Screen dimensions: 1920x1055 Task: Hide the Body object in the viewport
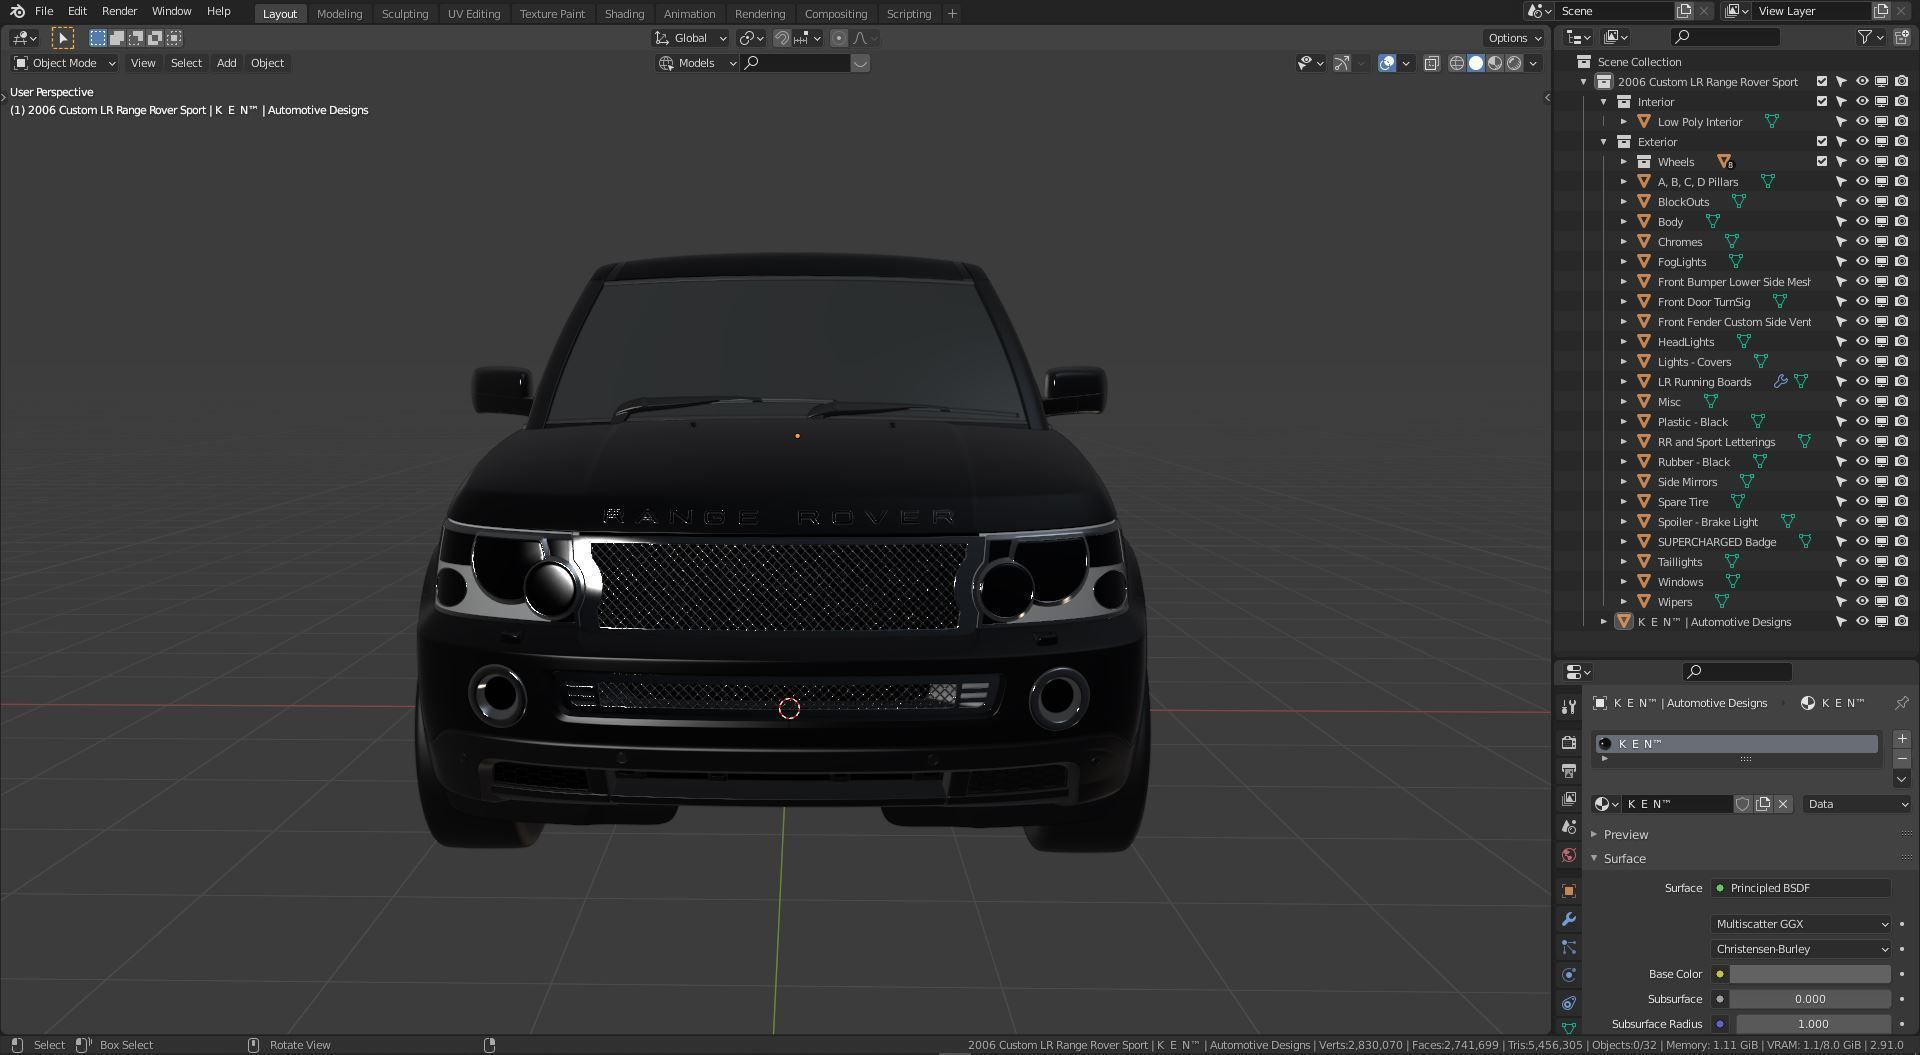point(1862,221)
